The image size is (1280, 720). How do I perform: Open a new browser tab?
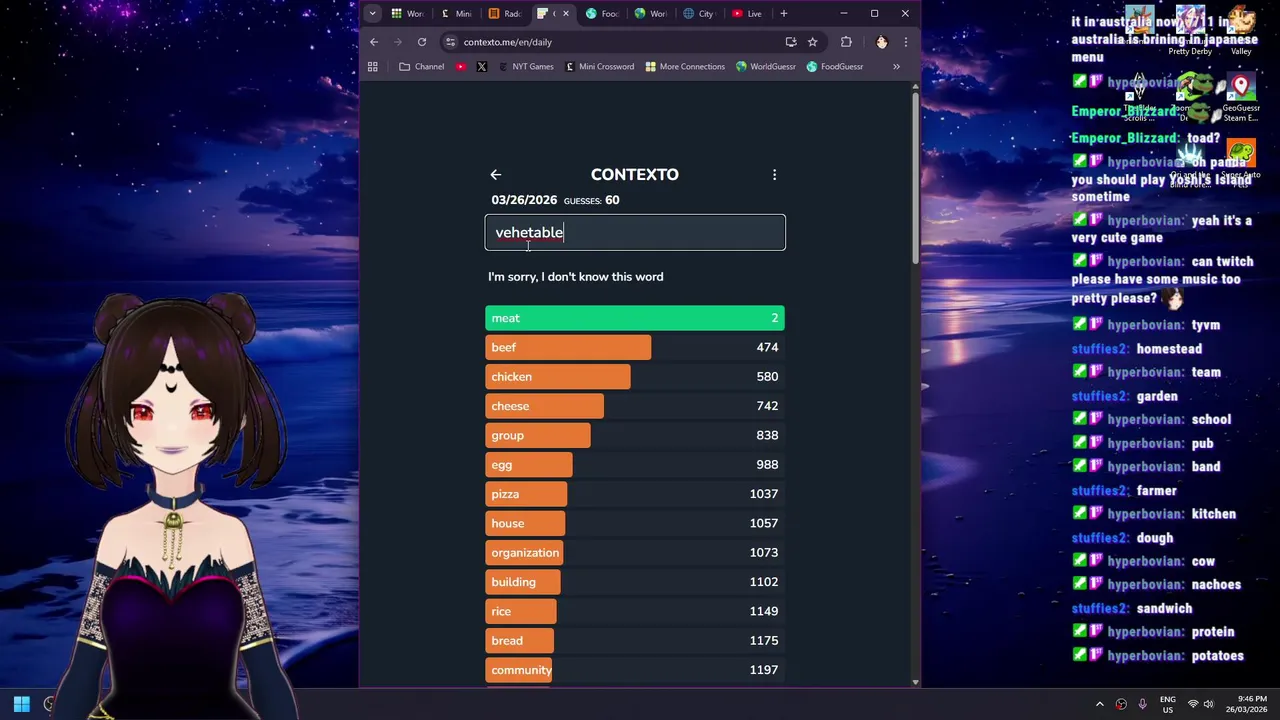pos(783,14)
